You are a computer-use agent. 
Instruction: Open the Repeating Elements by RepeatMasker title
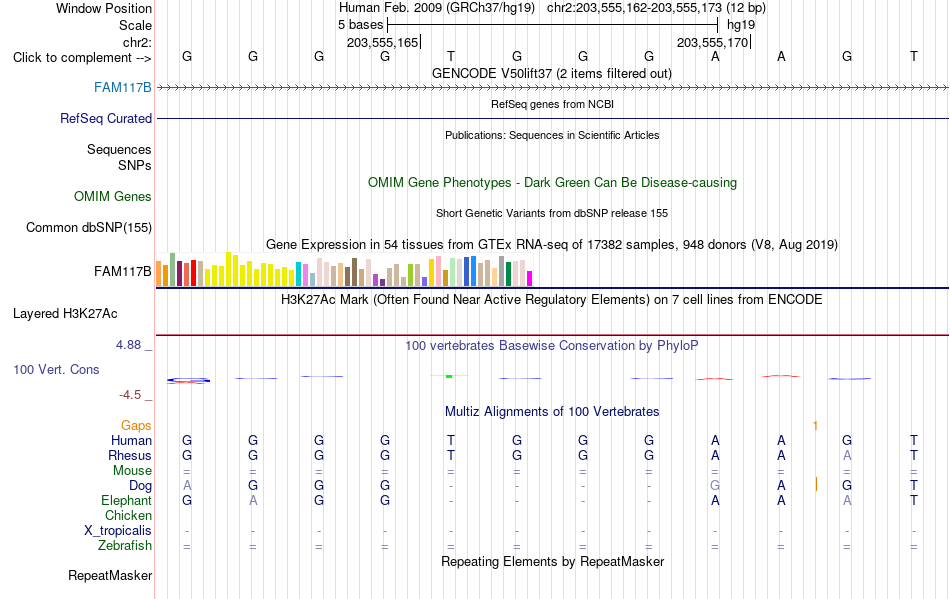tap(552, 562)
